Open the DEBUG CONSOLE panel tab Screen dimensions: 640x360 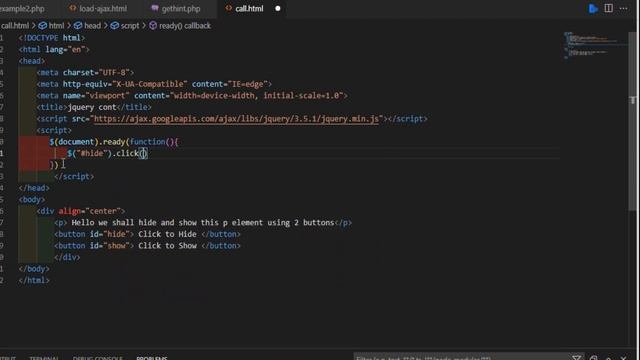point(98,358)
